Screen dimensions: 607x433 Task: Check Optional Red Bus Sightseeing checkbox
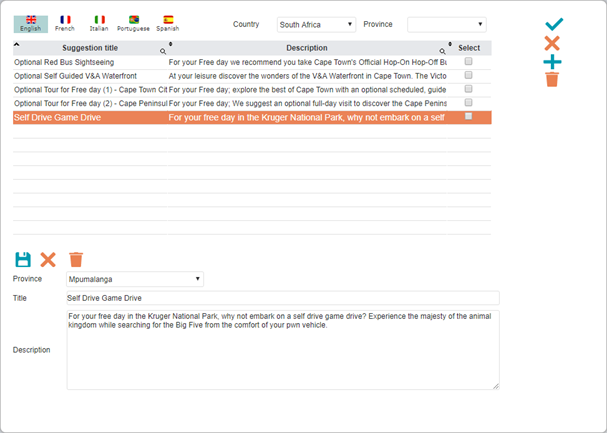point(468,61)
